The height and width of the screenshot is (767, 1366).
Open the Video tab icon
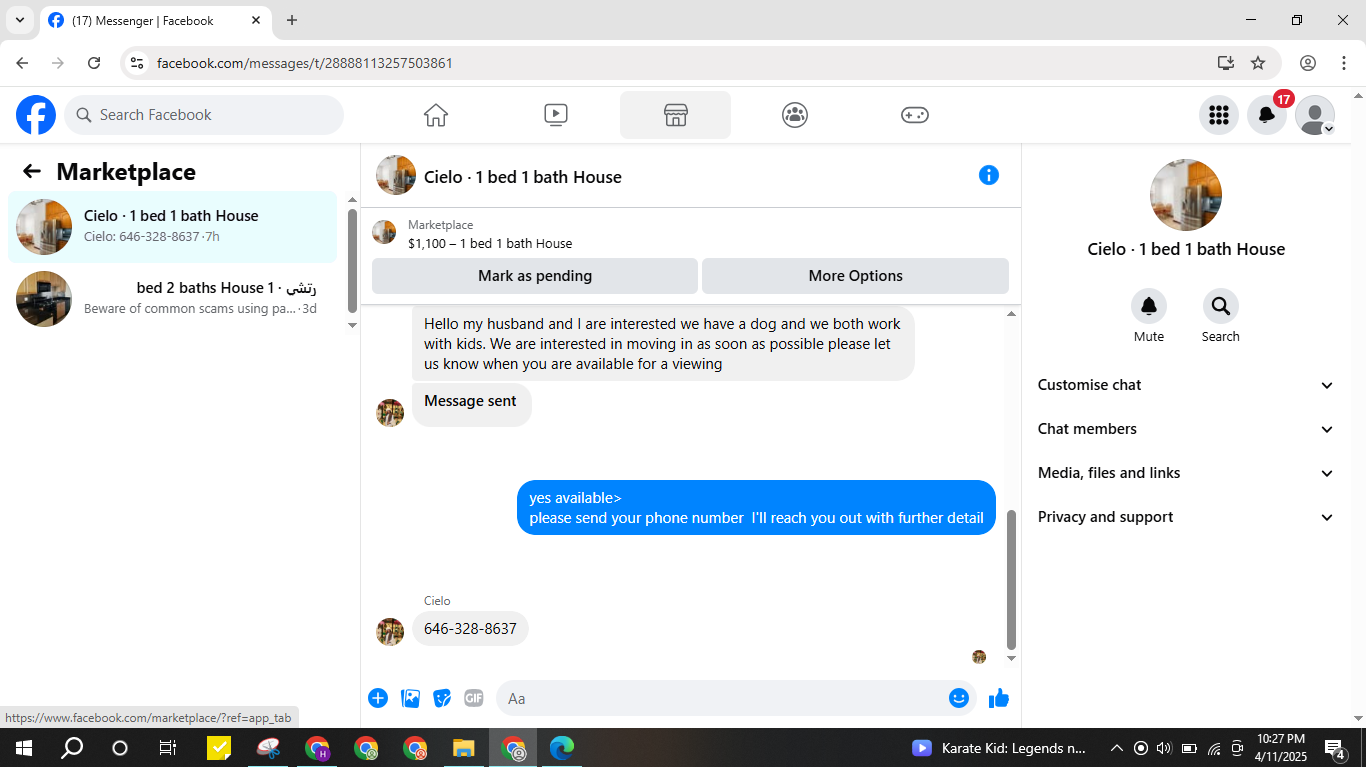[x=556, y=115]
